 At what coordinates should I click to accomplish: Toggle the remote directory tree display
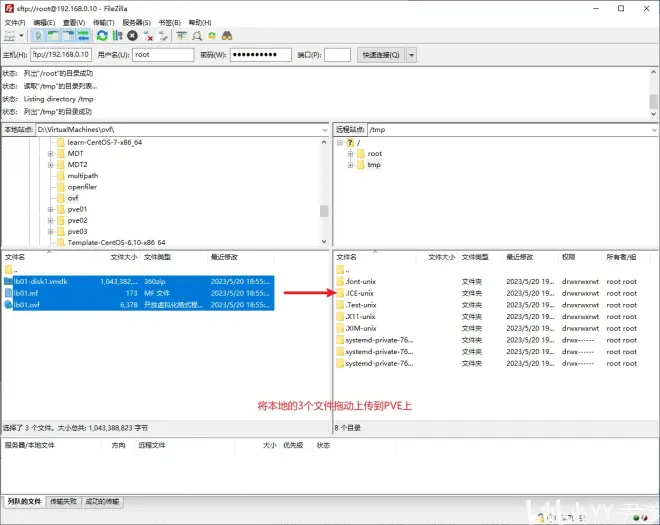68,36
